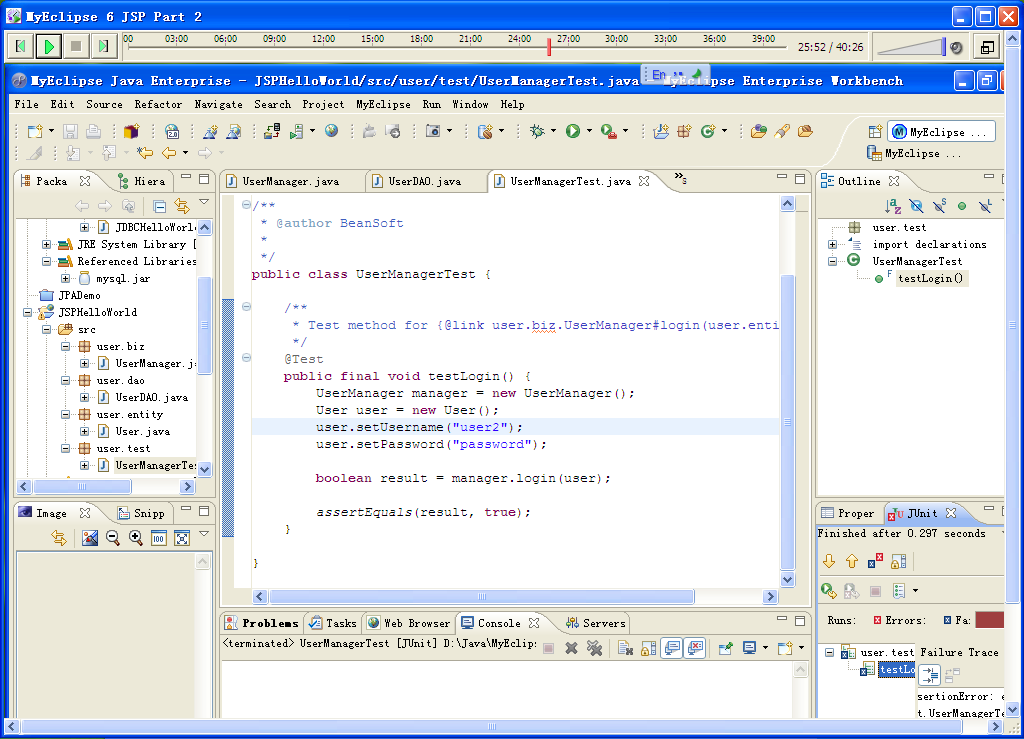
Task: Toggle Hide Static Members in Outline
Action: point(940,206)
